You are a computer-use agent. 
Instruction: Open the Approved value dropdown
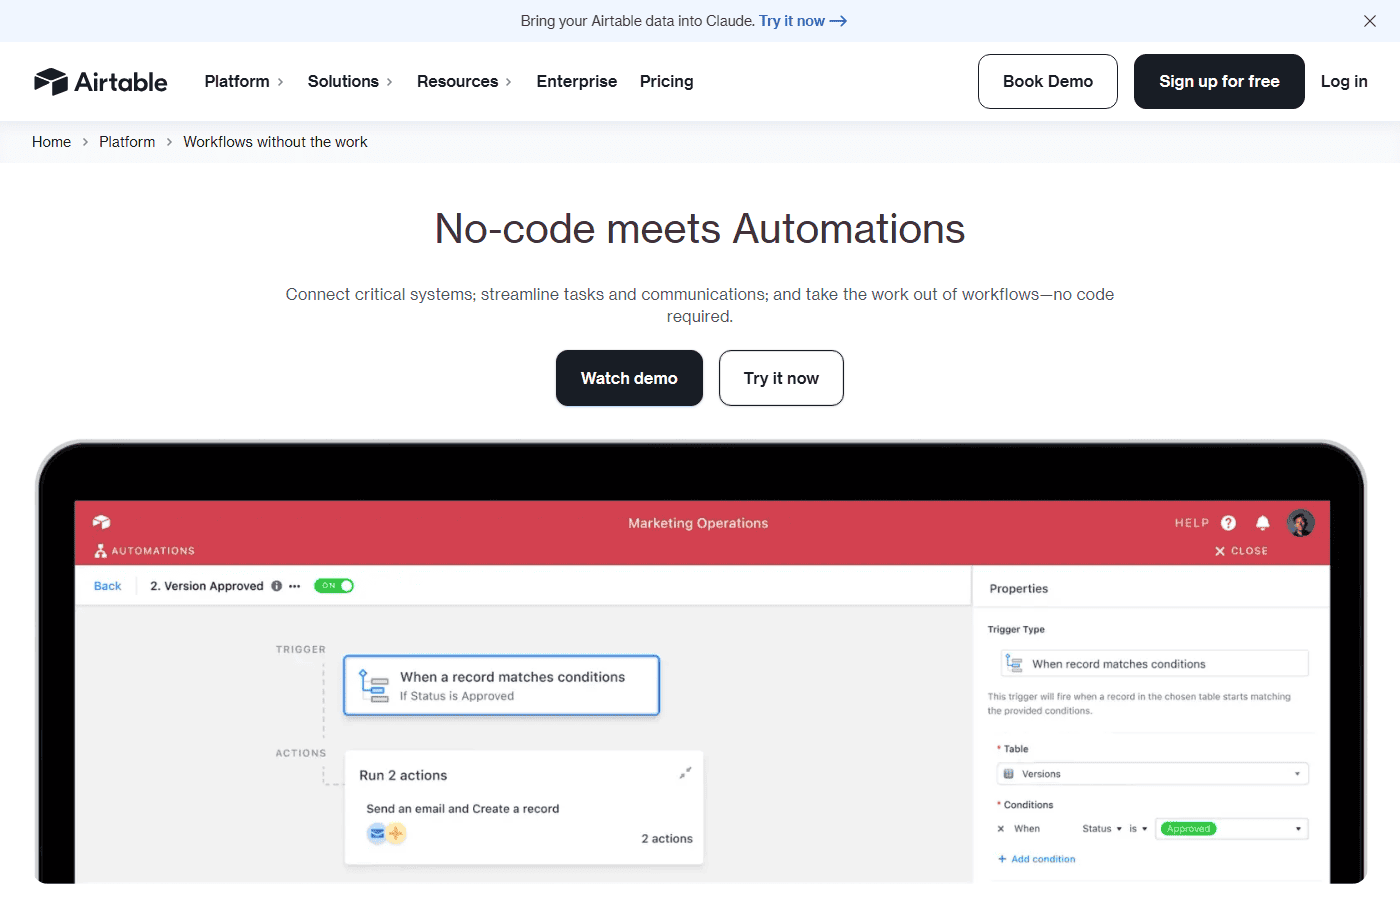1232,829
